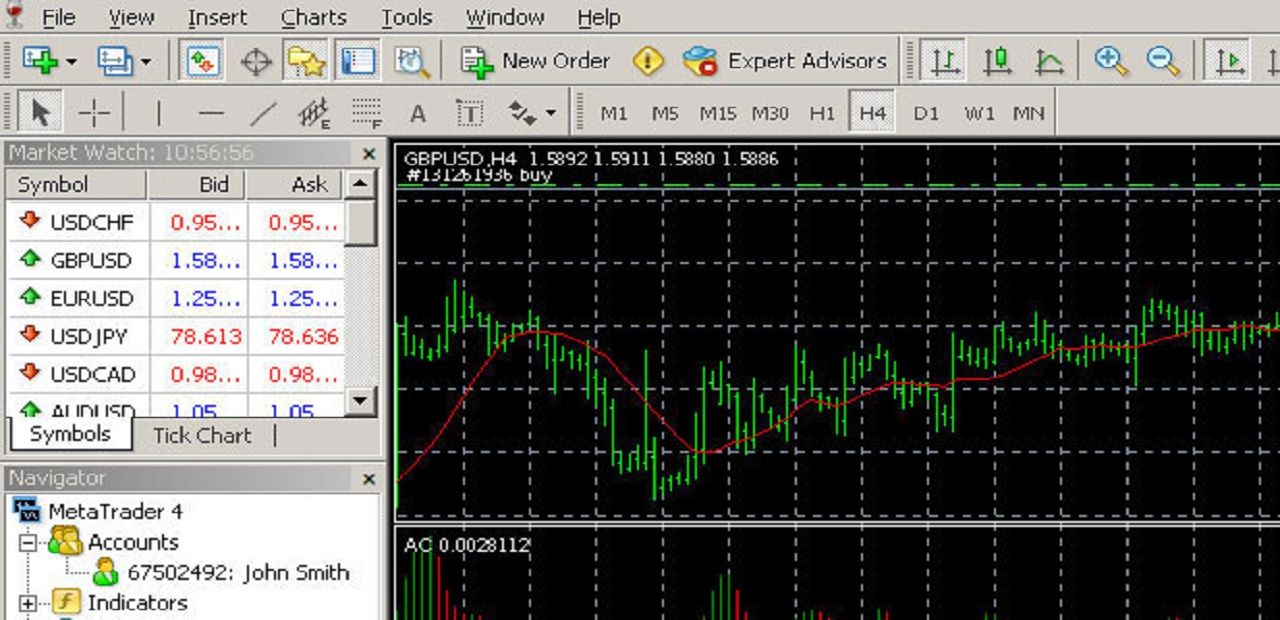Open the Tools menu

(x=406, y=18)
